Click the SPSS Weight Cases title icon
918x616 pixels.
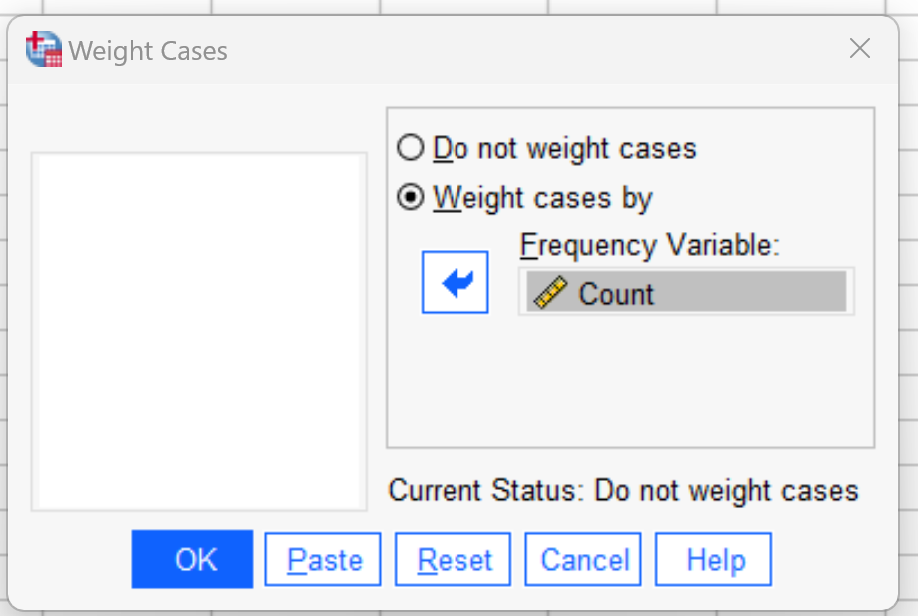click(43, 49)
